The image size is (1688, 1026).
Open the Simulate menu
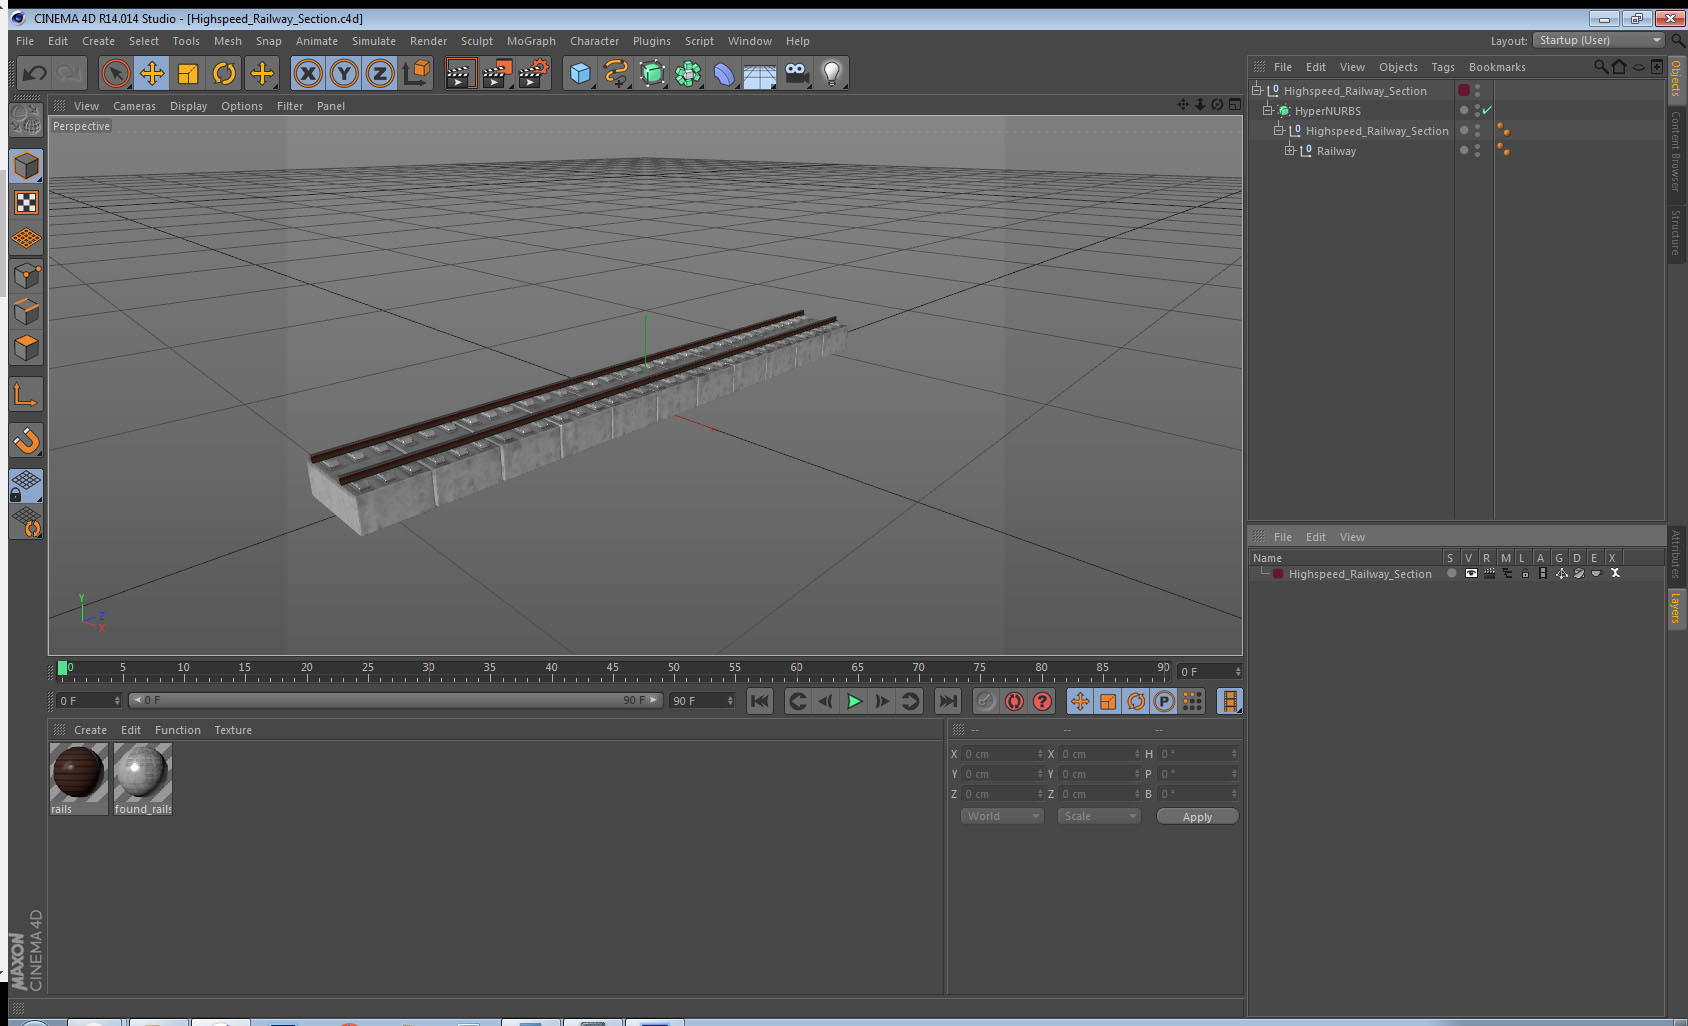coord(374,41)
